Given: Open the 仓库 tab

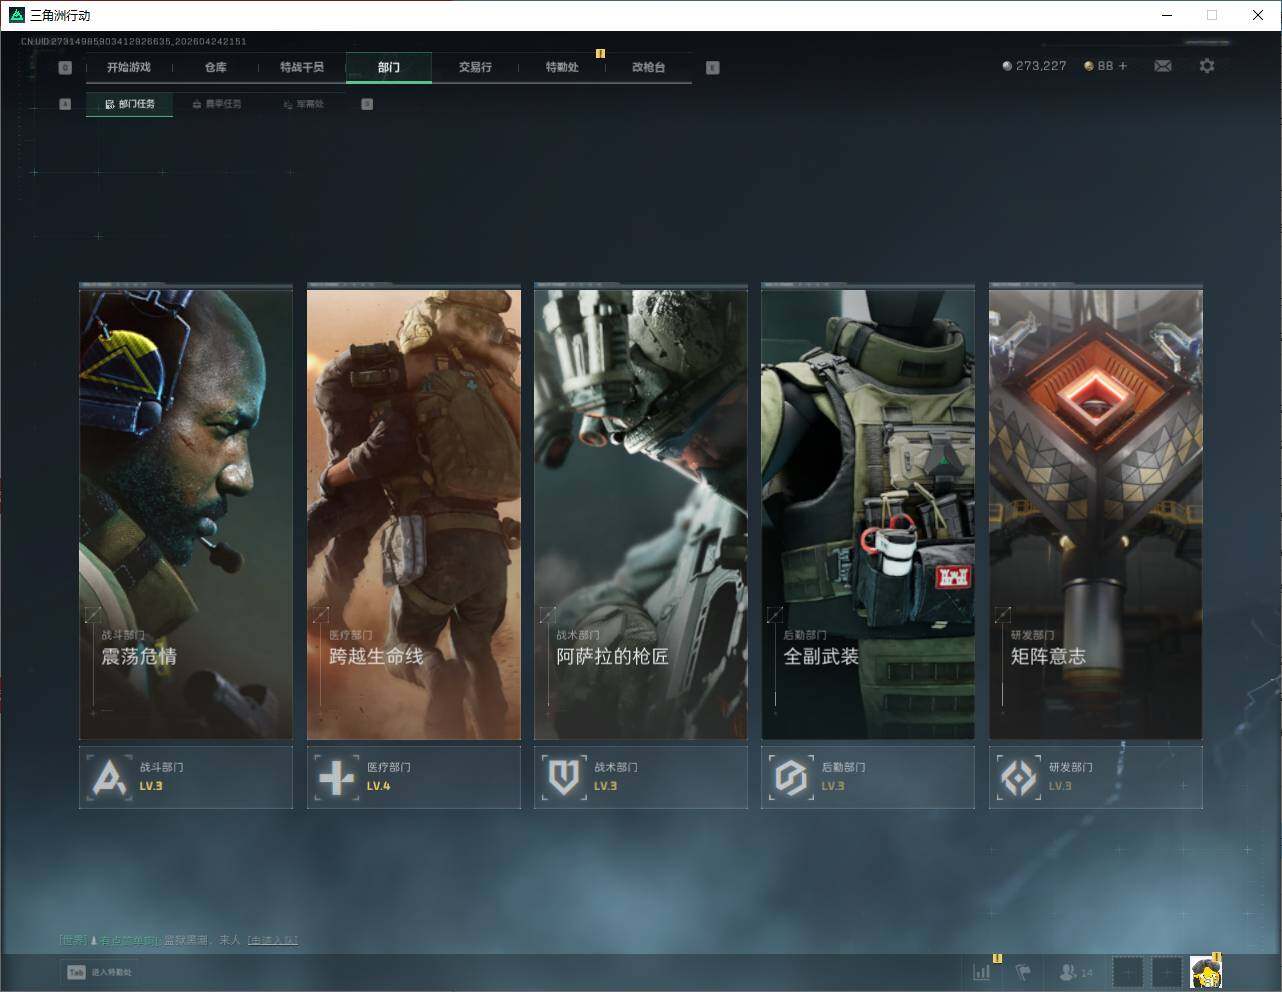Looking at the screenshot, I should [x=215, y=67].
